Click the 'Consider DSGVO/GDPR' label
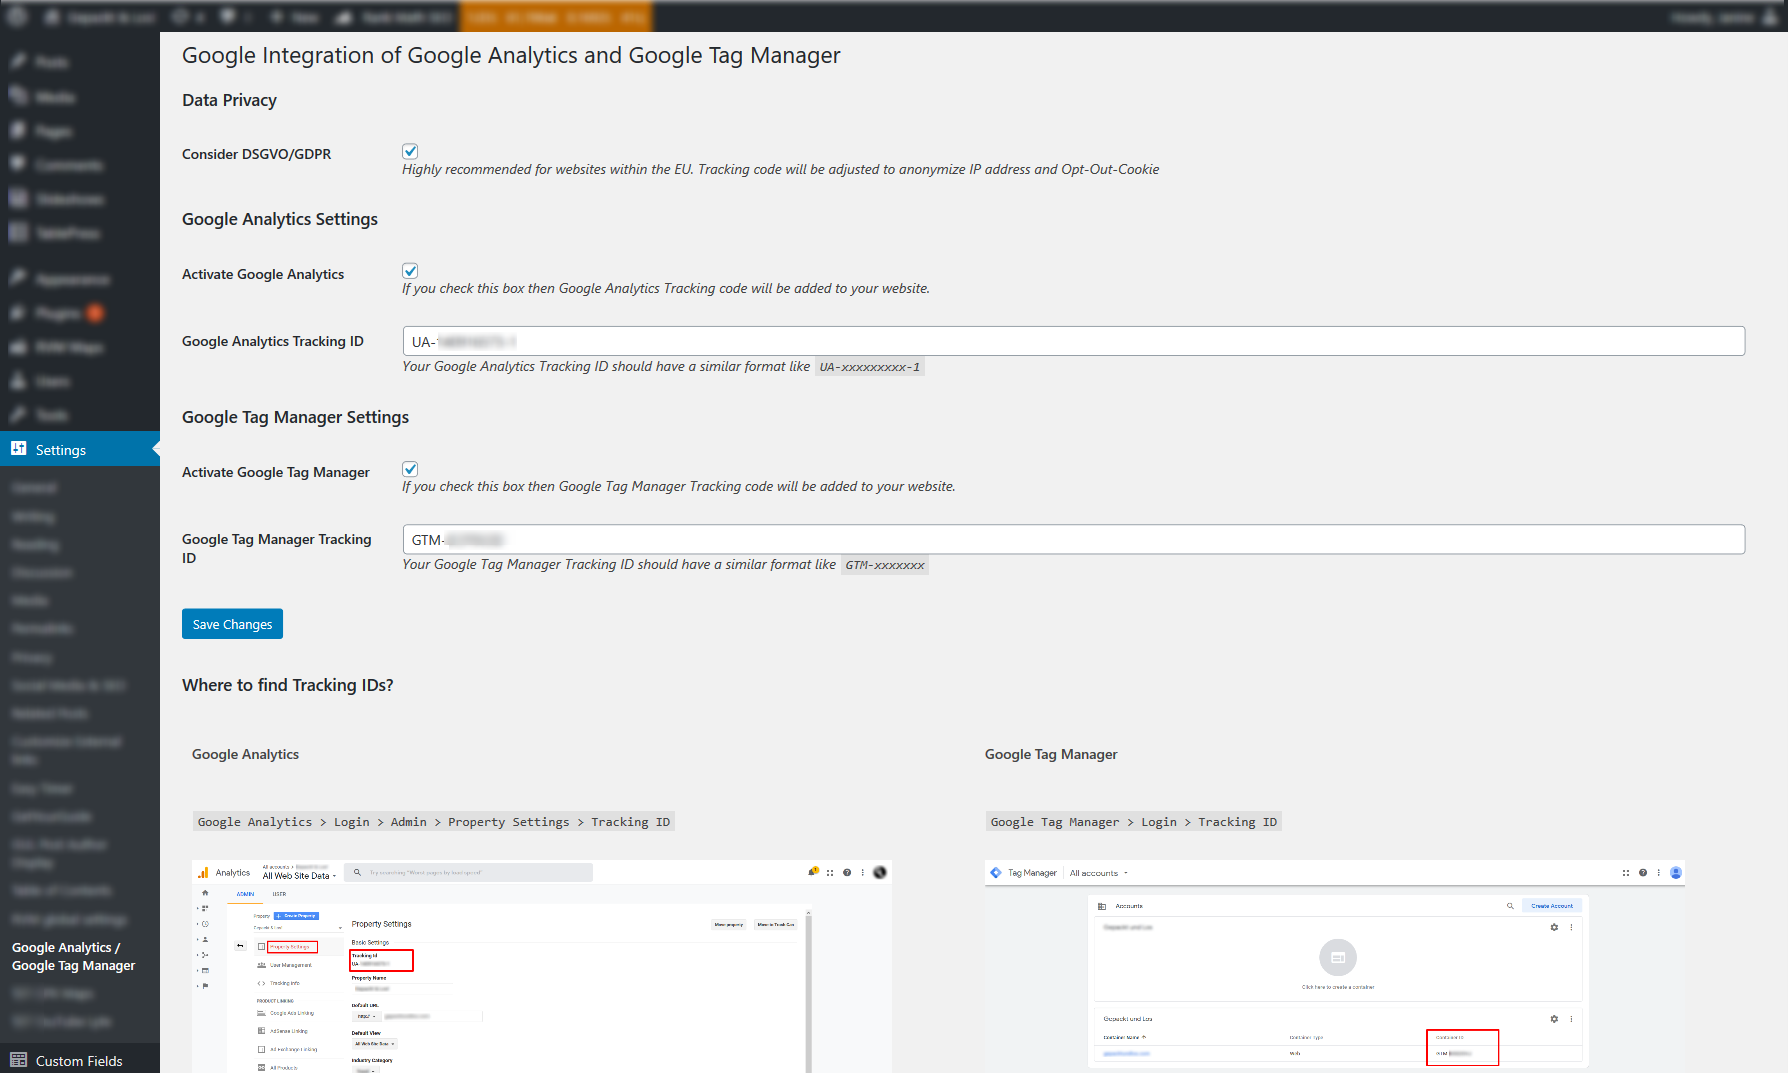1788x1073 pixels. (x=256, y=154)
